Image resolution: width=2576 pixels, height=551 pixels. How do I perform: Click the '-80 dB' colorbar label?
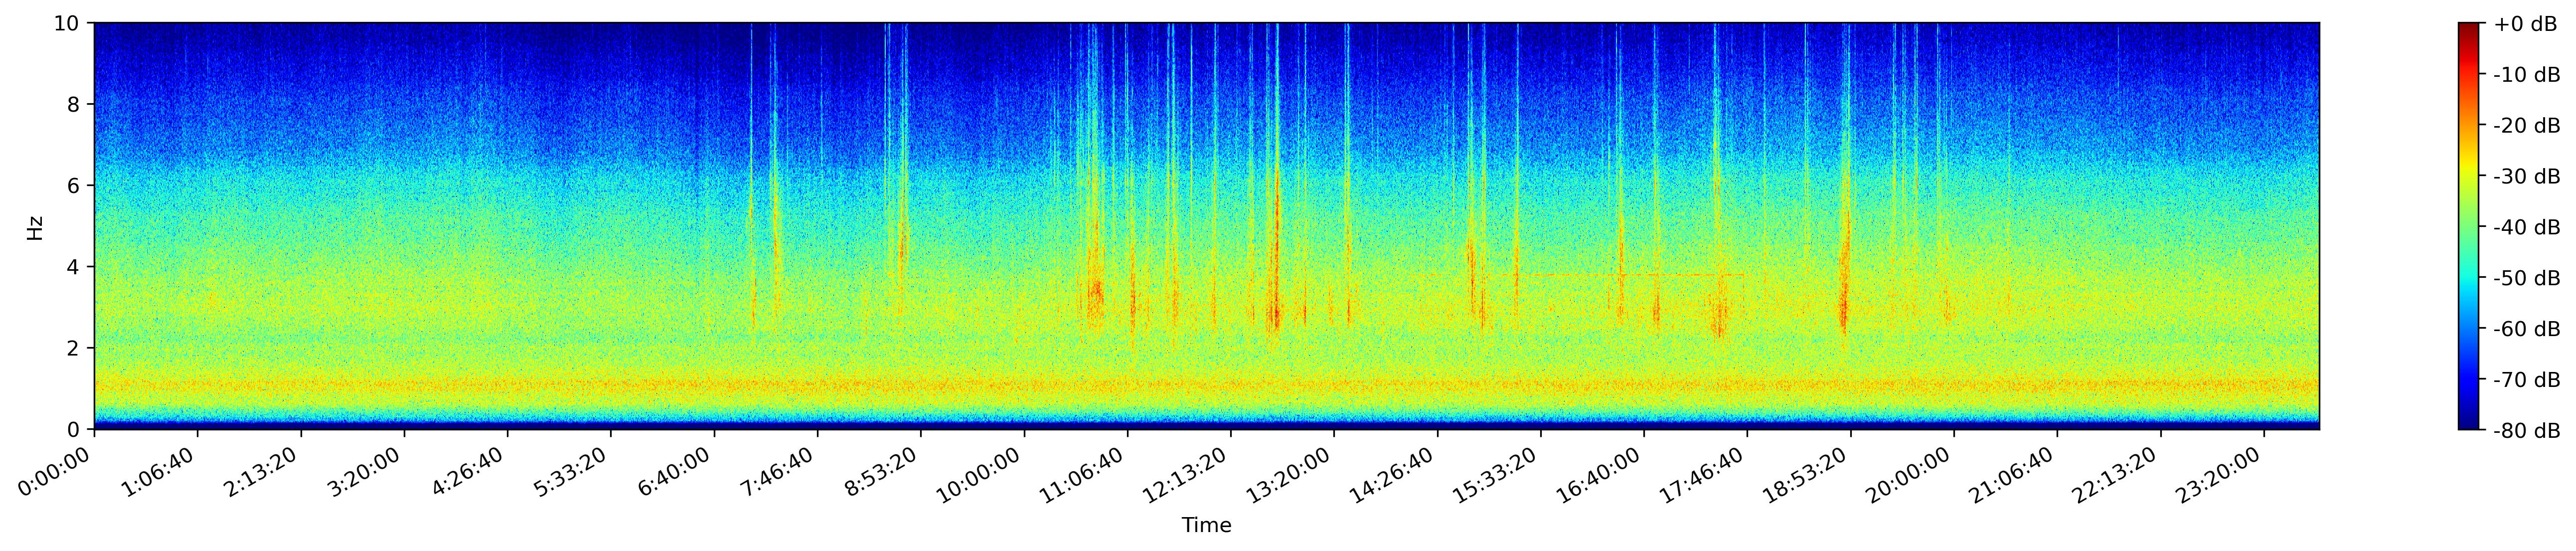[x=2527, y=431]
